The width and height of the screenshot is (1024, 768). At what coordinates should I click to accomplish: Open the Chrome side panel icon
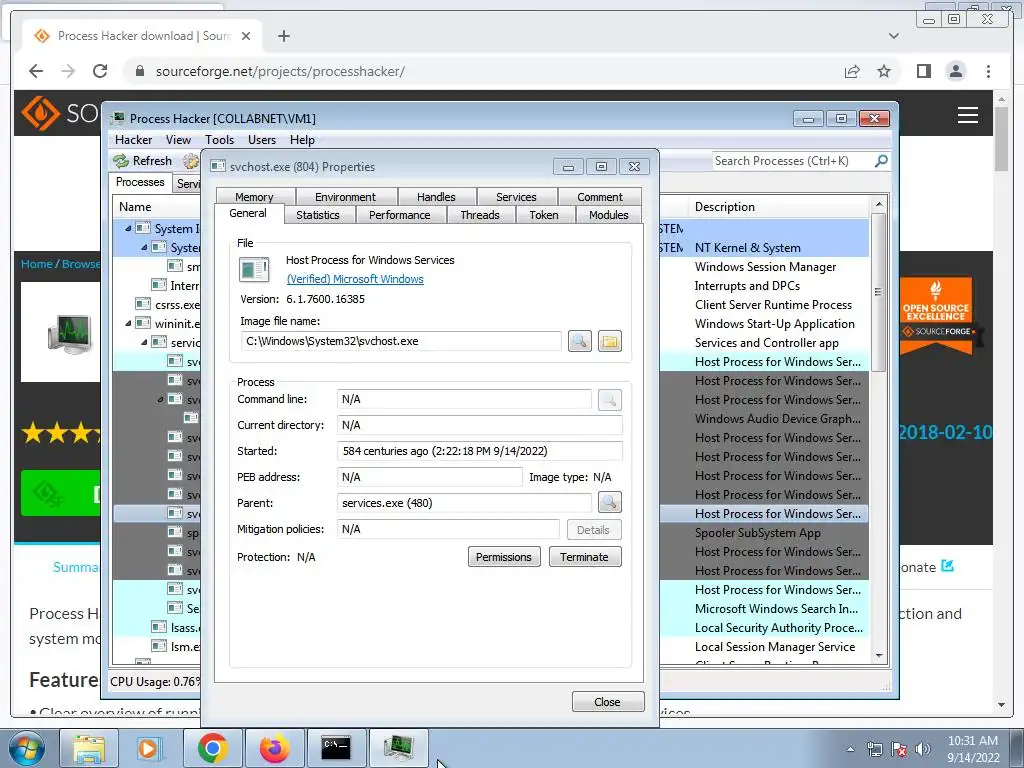coord(923,71)
